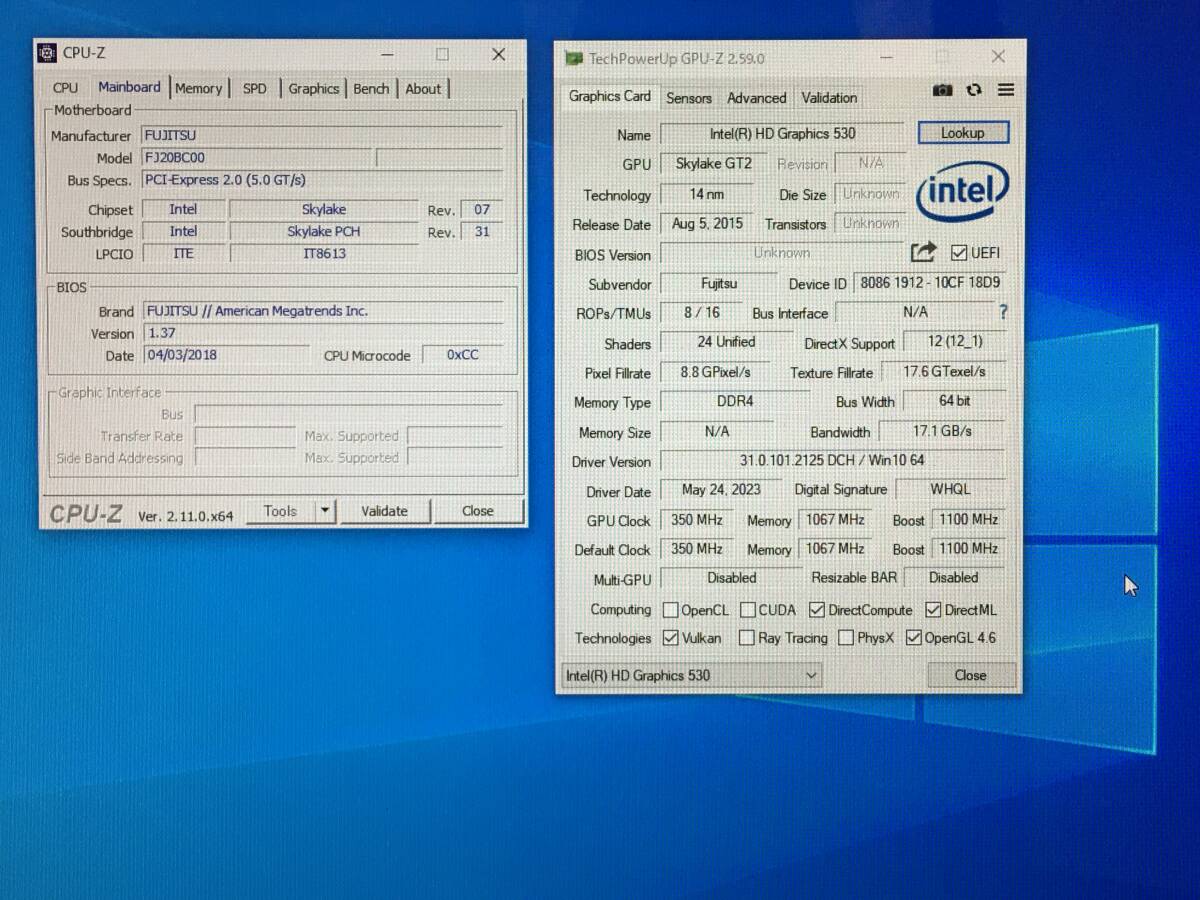Take GPU-Z screenshot with camera icon
This screenshot has height=900, width=1200.
942,90
